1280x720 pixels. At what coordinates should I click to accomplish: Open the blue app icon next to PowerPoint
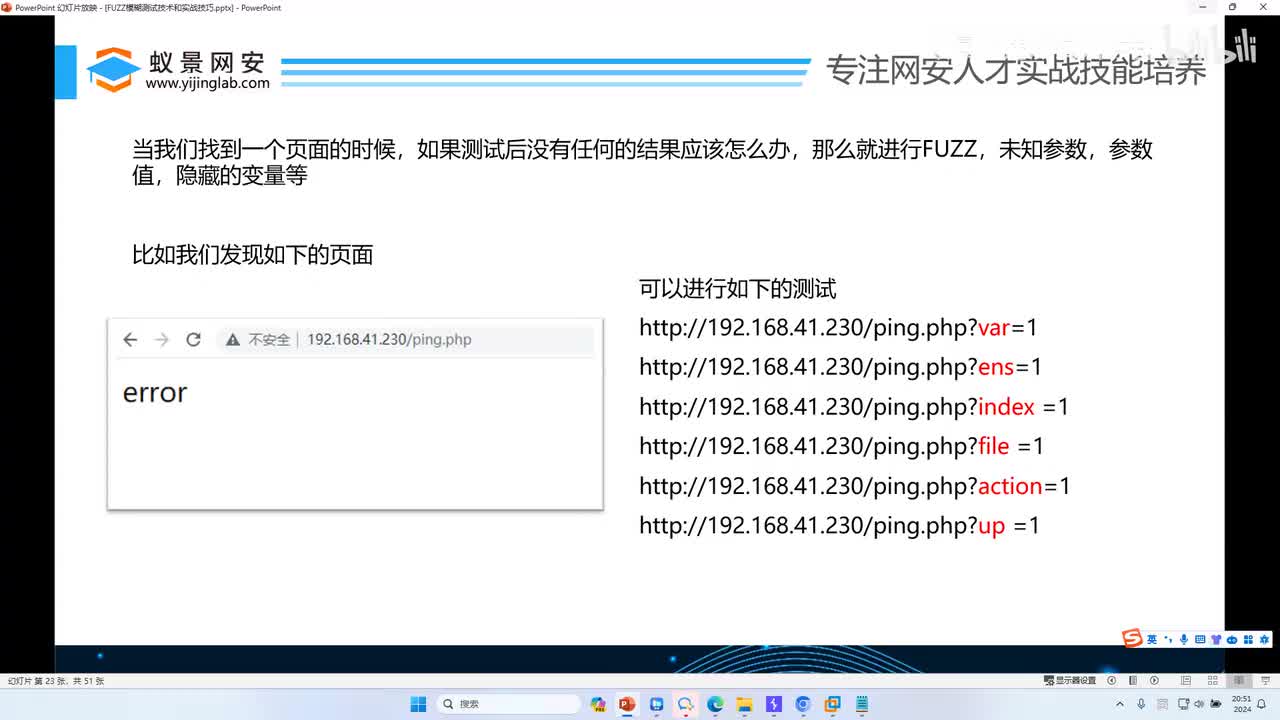pyautogui.click(x=657, y=704)
